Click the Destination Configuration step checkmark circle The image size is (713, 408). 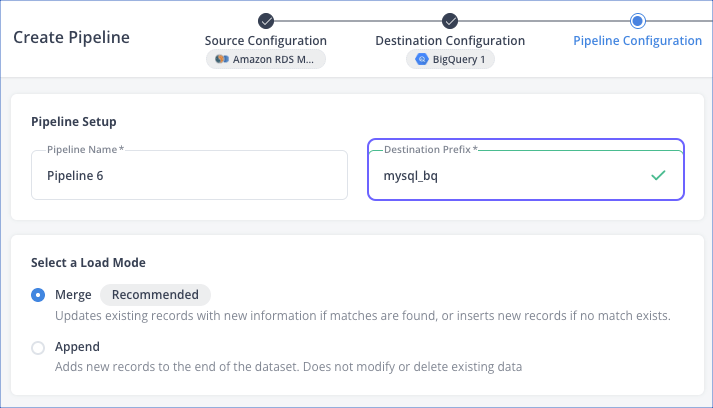[x=450, y=20]
